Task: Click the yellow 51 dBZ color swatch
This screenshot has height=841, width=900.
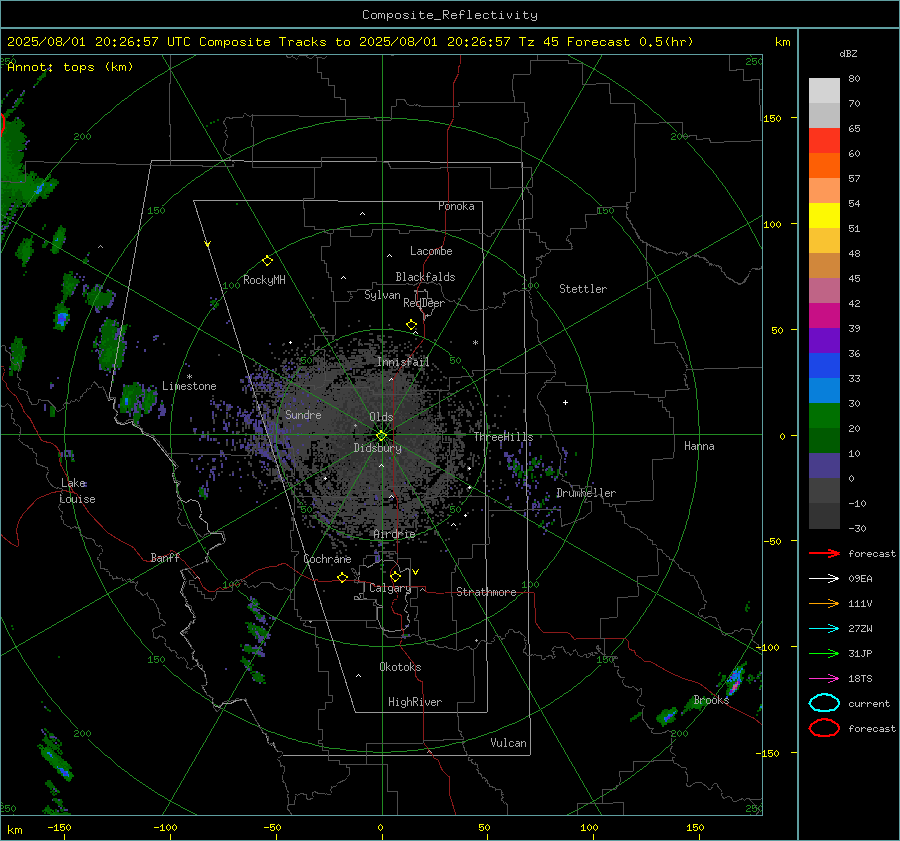Action: coord(824,215)
